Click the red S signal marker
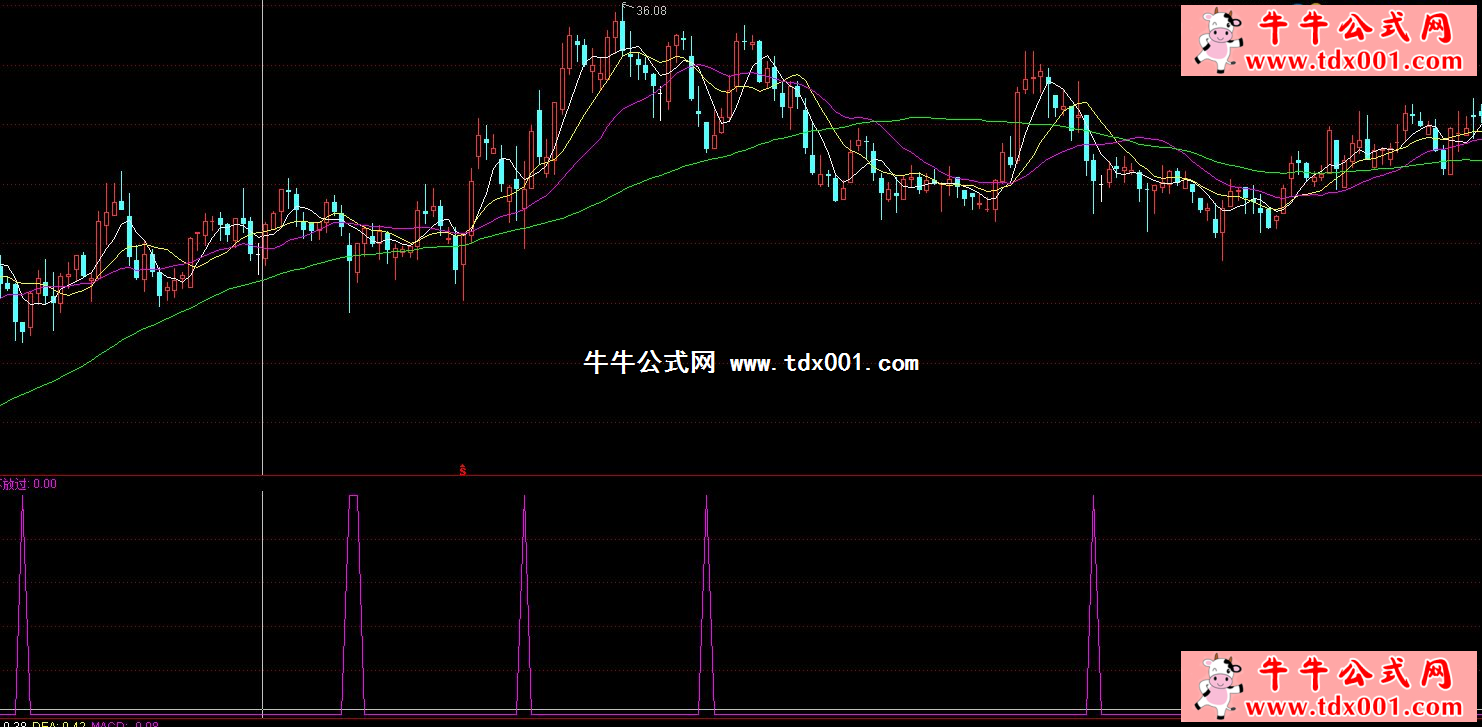 pyautogui.click(x=462, y=469)
